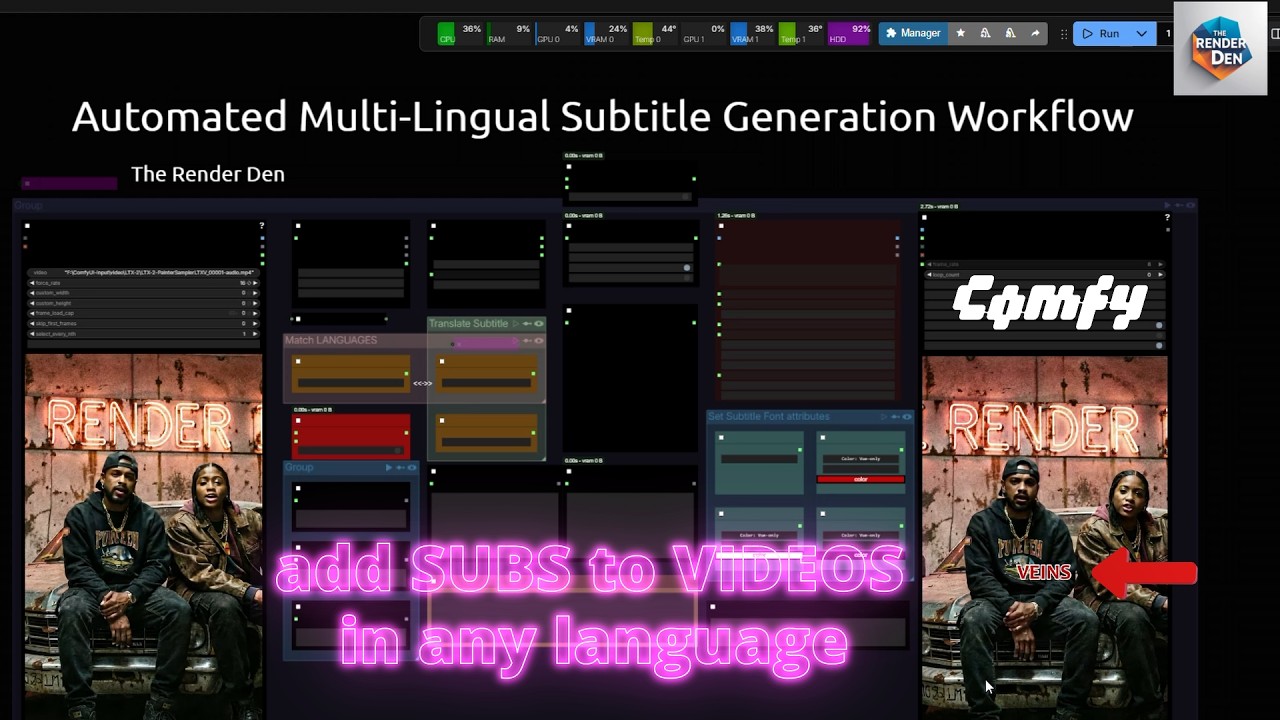Toggle eye icon on the blue Group header

tap(412, 467)
